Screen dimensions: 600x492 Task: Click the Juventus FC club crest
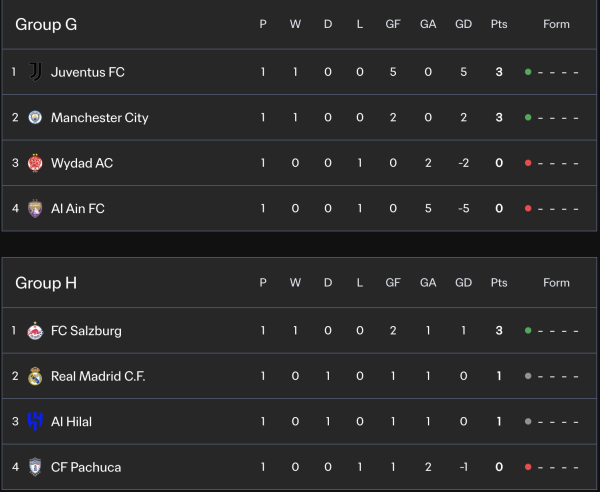coord(35,72)
